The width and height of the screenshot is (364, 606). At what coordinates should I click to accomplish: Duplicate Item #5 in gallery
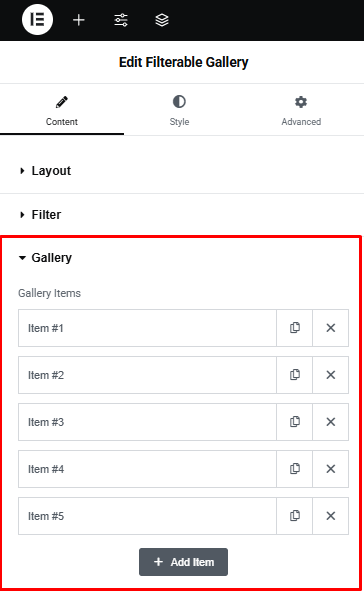pyautogui.click(x=294, y=516)
